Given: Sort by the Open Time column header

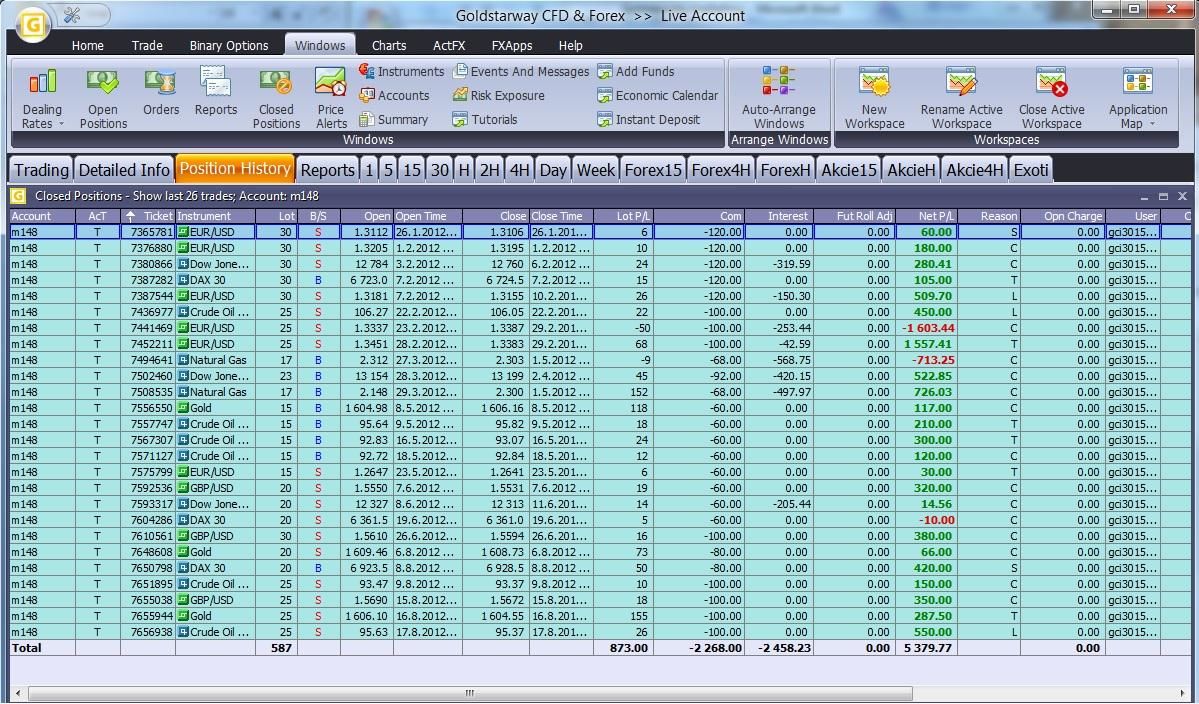Looking at the screenshot, I should click(427, 216).
